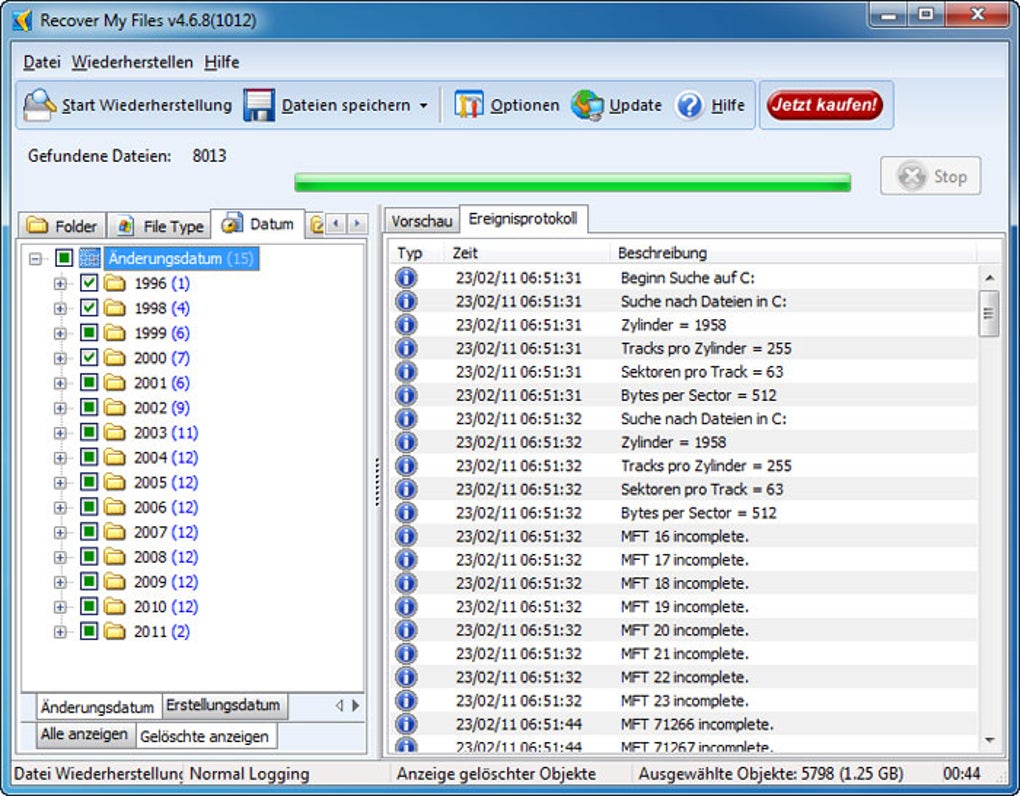Image resolution: width=1020 pixels, height=796 pixels.
Task: Click the Änderungsdatum root calendar icon
Action: point(89,258)
